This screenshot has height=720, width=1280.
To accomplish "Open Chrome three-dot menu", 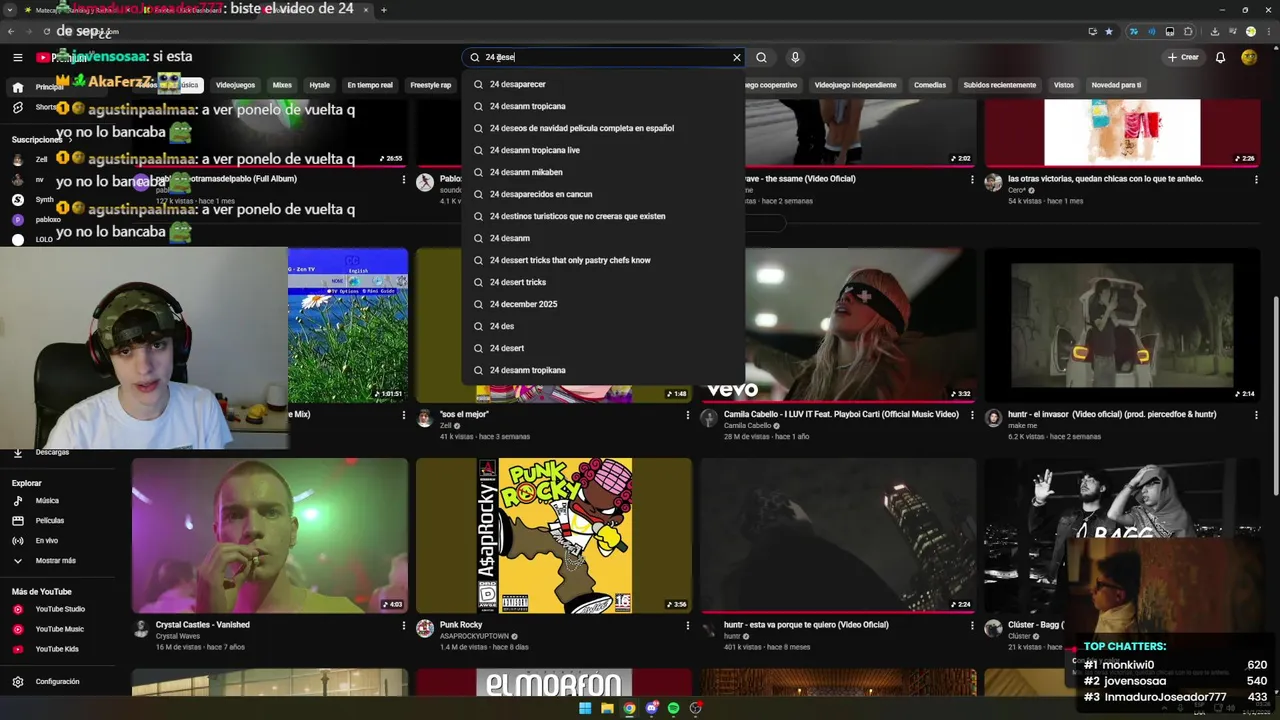I will coord(1268,31).
